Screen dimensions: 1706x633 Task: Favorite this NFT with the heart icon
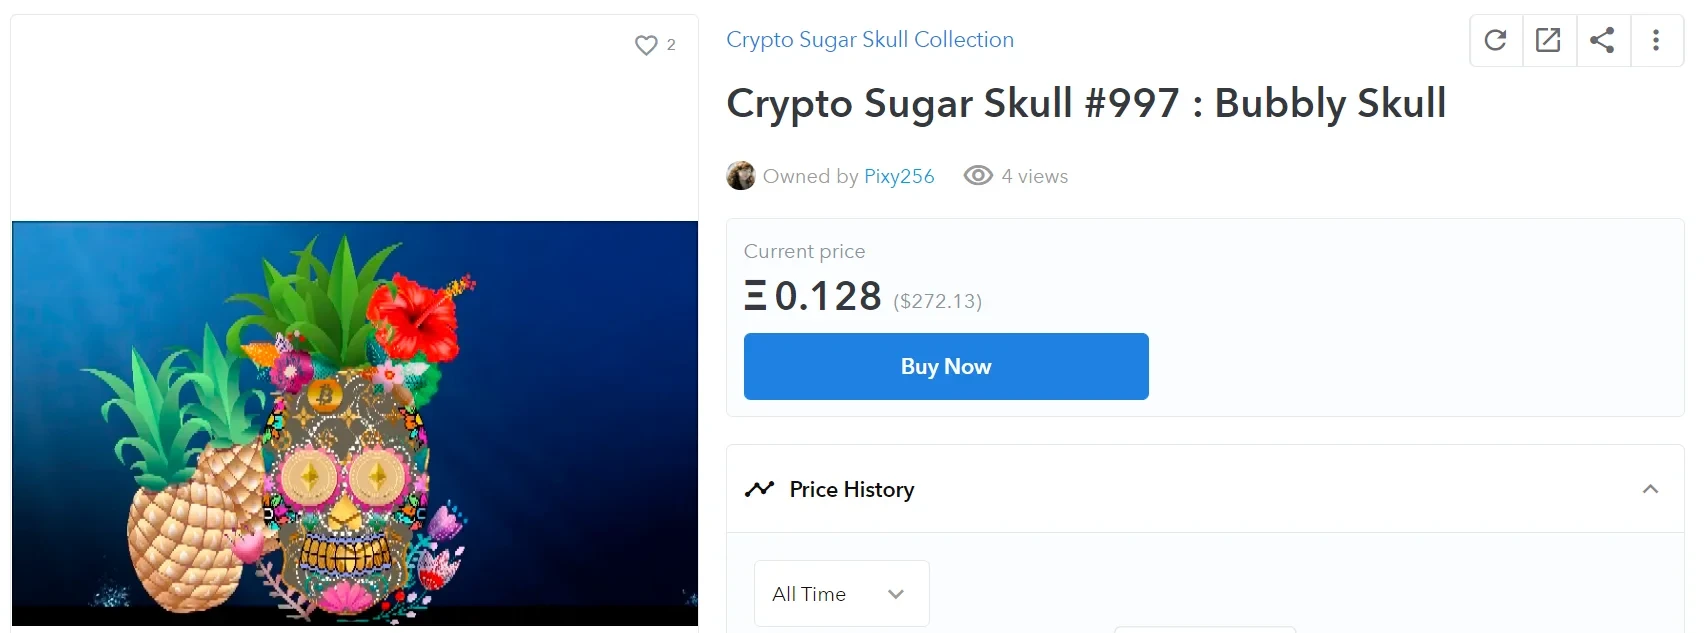[646, 45]
